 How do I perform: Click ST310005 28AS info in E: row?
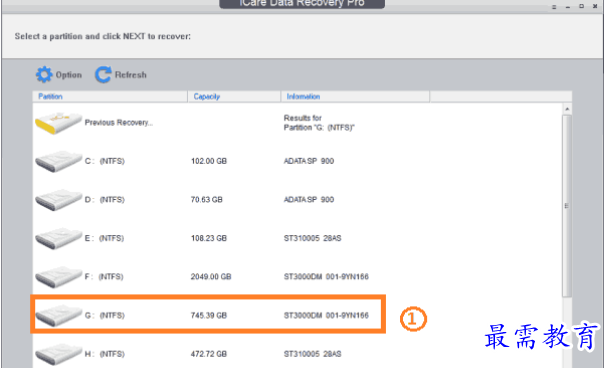[x=313, y=238]
